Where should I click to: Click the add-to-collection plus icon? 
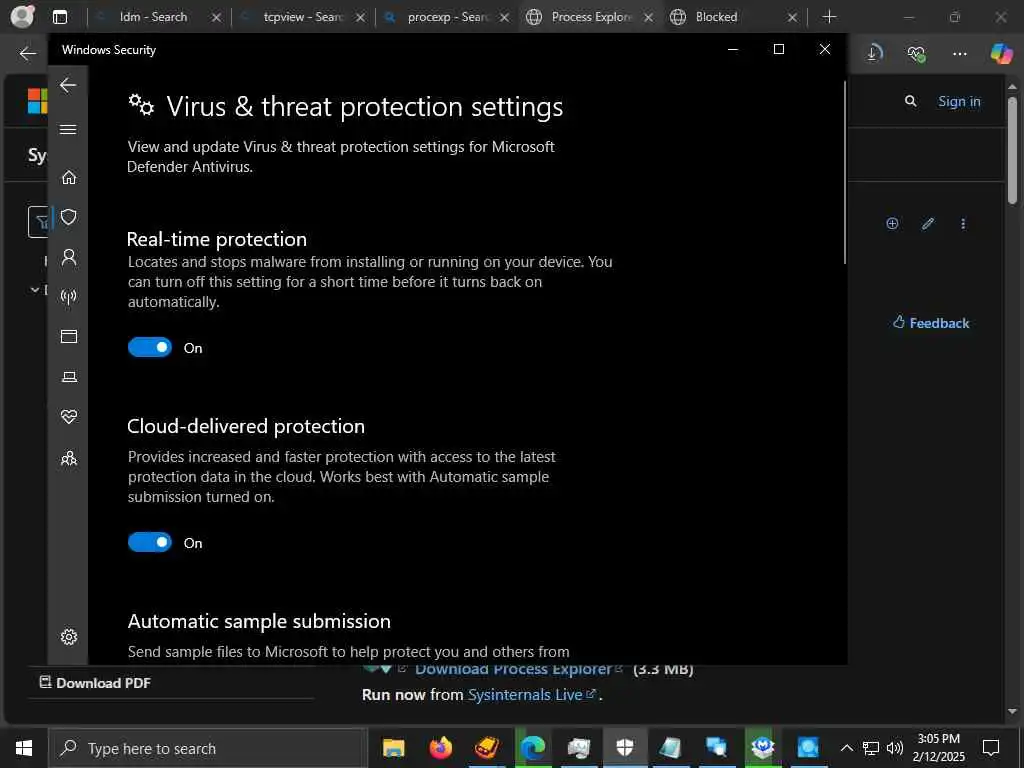[892, 223]
